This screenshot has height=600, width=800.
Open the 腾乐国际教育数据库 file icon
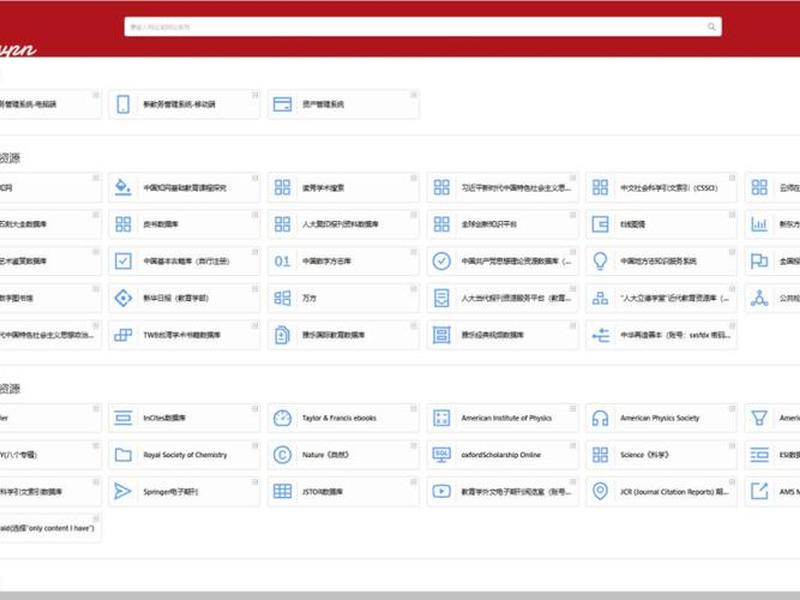(282, 335)
